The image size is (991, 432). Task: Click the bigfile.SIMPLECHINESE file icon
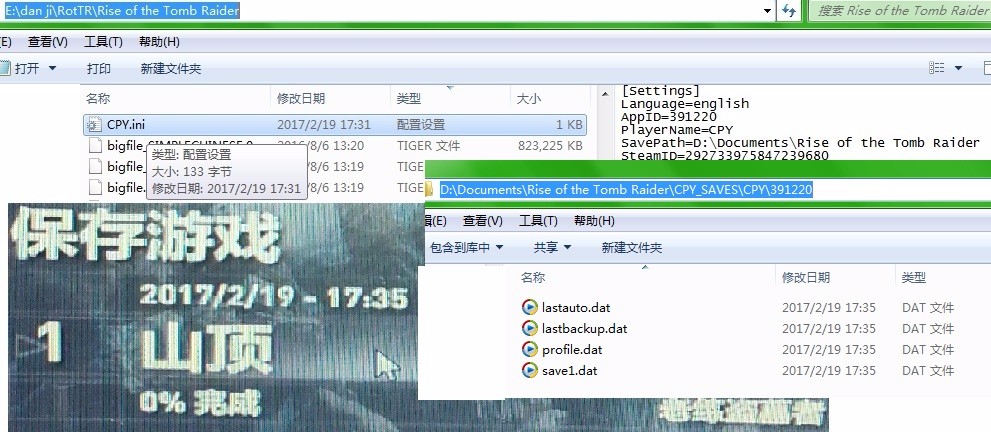point(95,146)
